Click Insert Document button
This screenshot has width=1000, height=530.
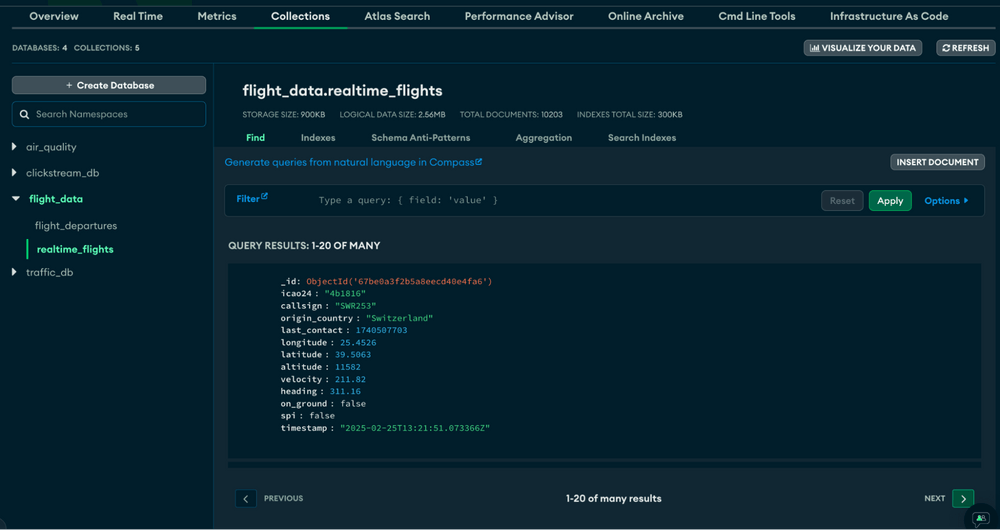tap(938, 162)
